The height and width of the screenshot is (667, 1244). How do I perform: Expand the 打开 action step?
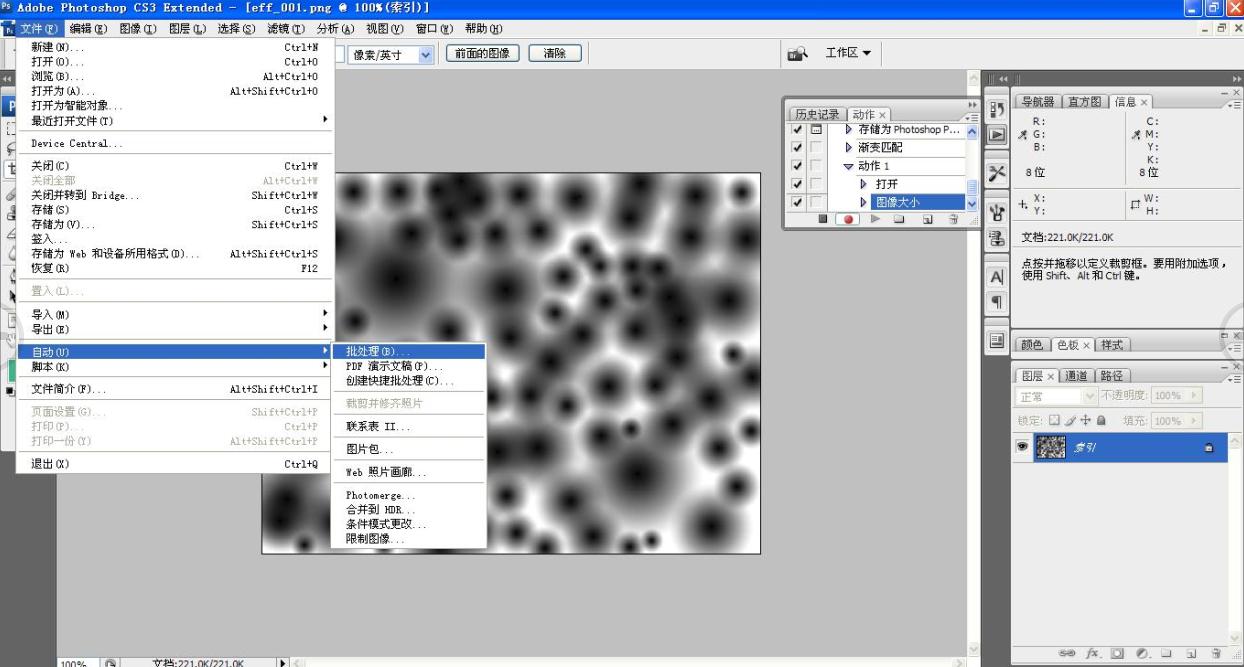[x=865, y=184]
